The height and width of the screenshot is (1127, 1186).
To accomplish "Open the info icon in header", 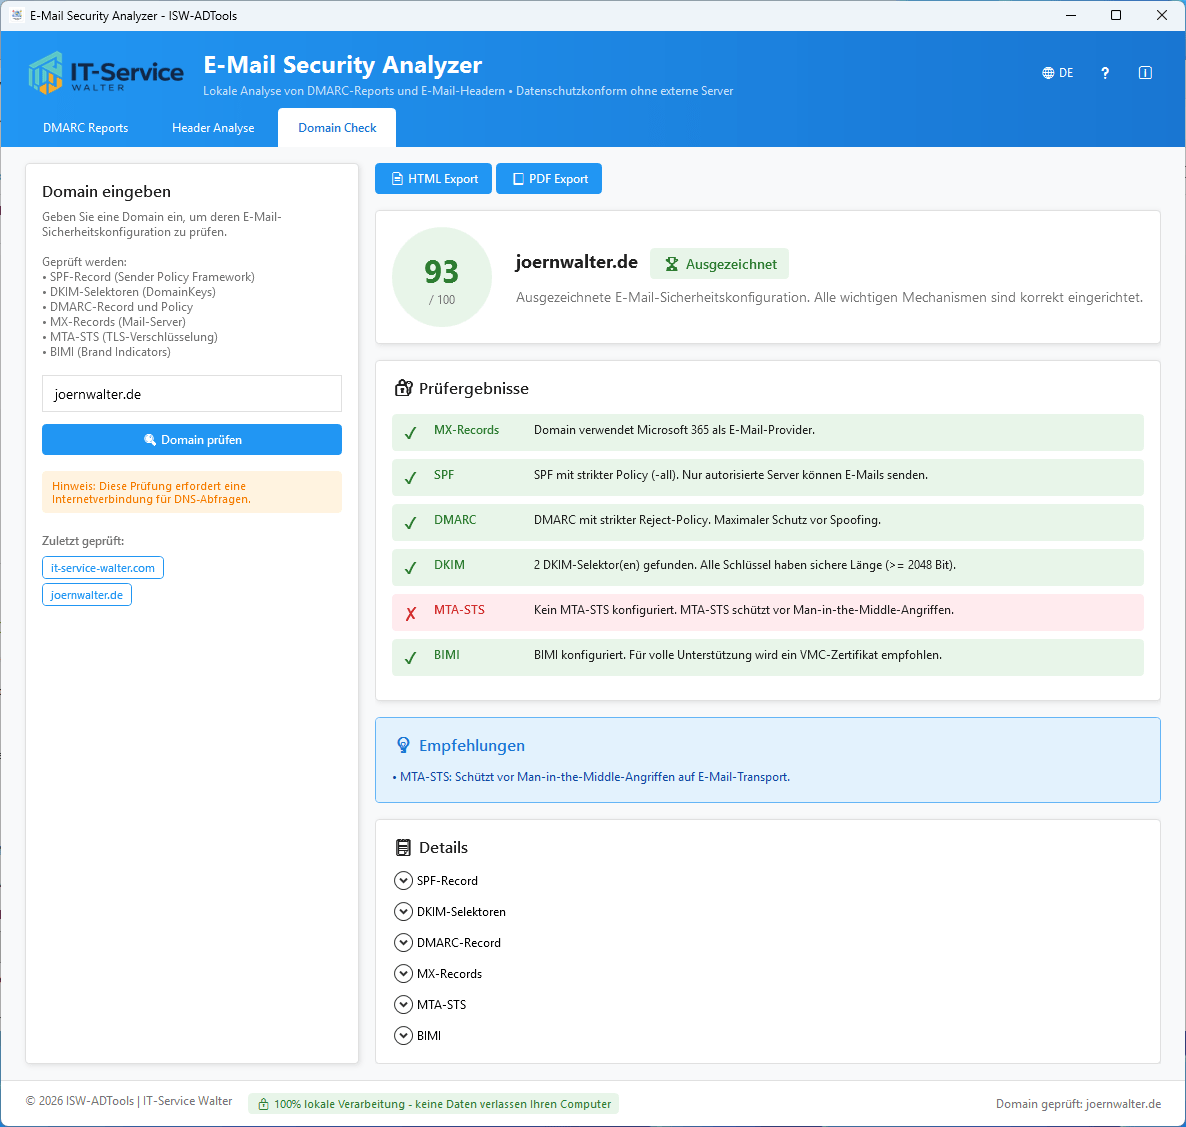I will [1145, 73].
